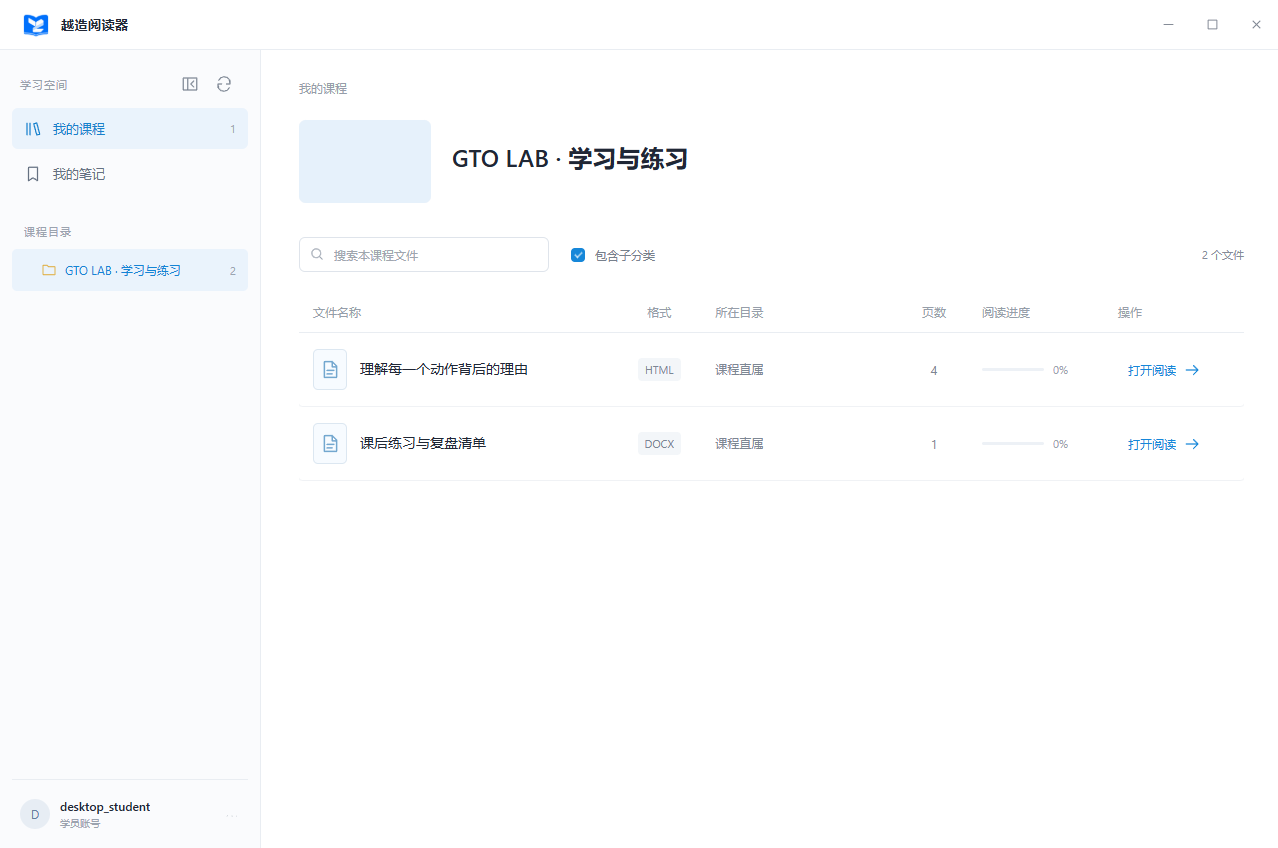Click file name 课后练习与复盘清单
This screenshot has height=848, width=1278.
pos(423,443)
